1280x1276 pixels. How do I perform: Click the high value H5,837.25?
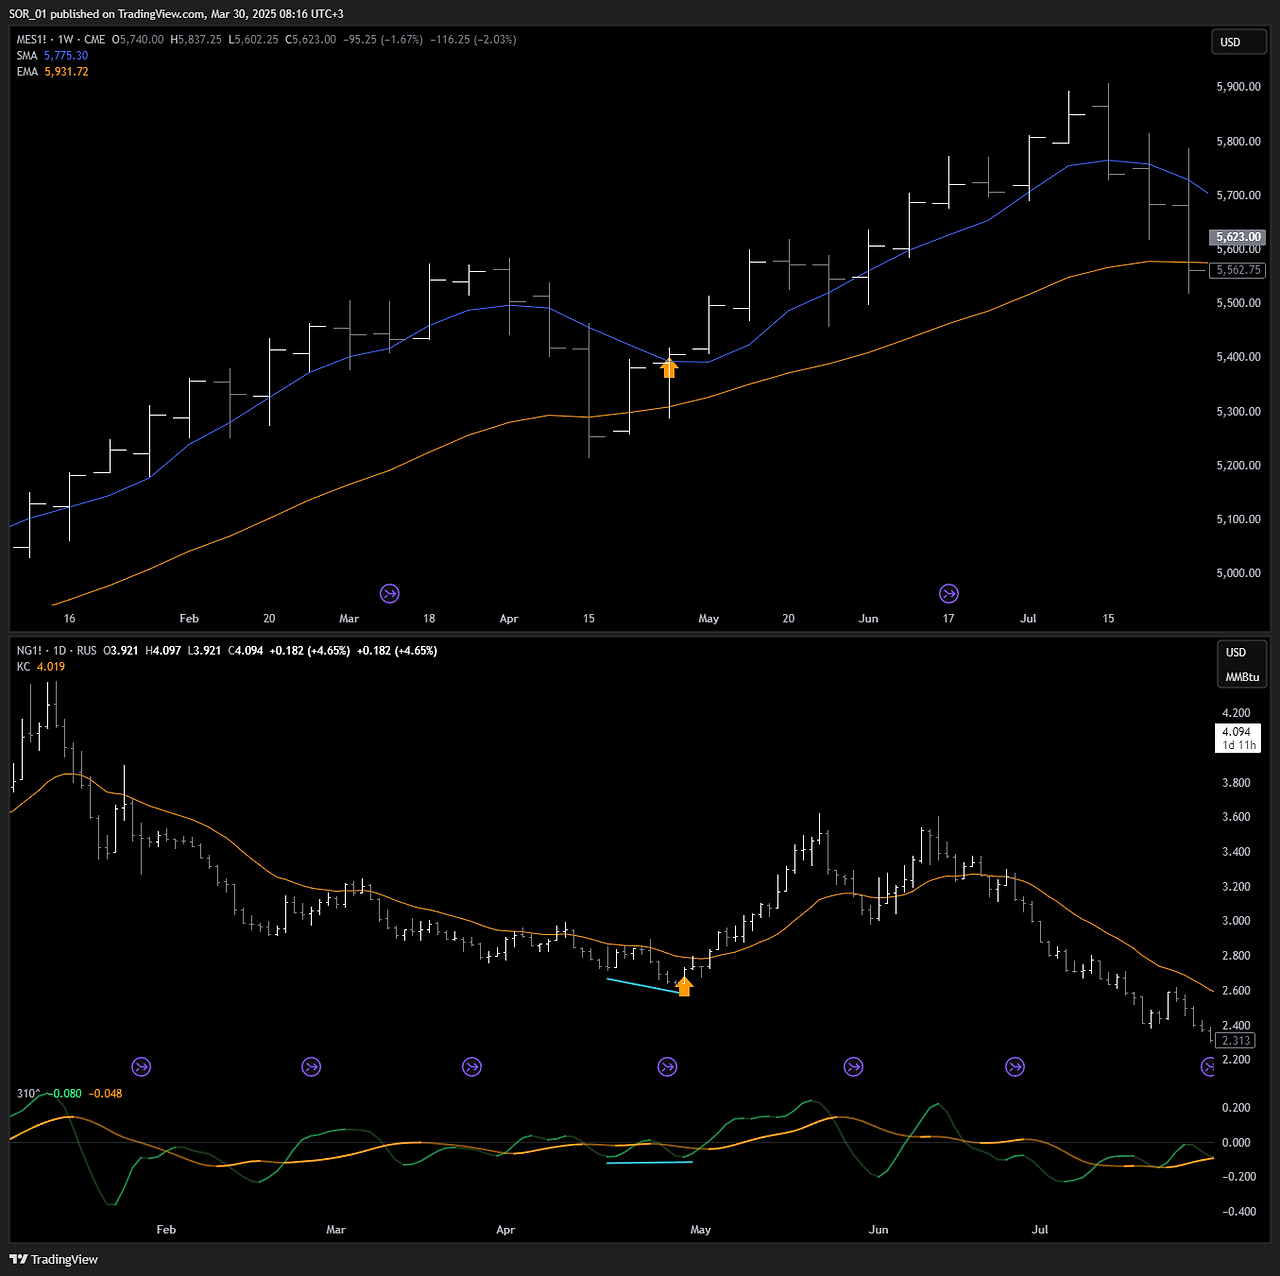coord(196,40)
